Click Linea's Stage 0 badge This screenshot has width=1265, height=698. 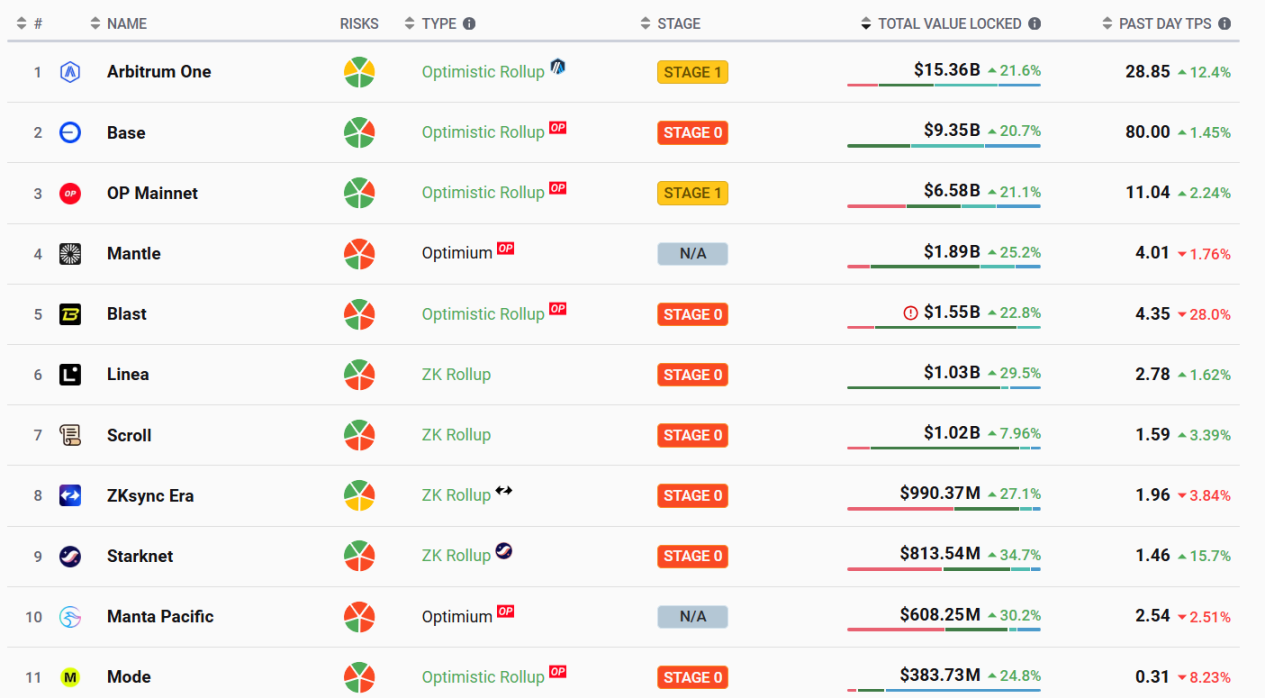(692, 375)
